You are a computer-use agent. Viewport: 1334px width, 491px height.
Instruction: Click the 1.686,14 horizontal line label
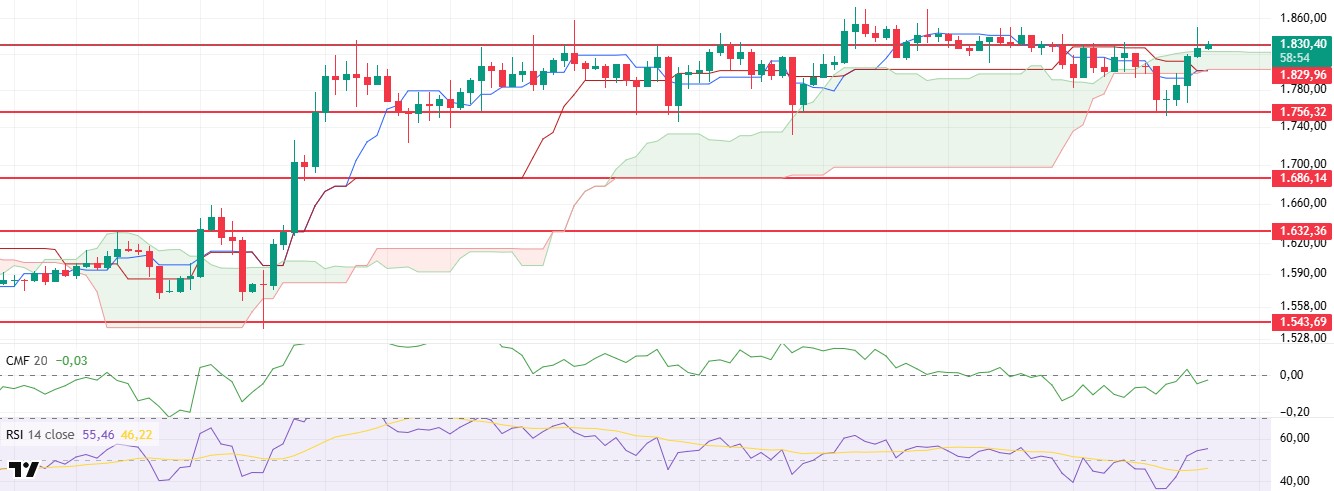point(1298,178)
